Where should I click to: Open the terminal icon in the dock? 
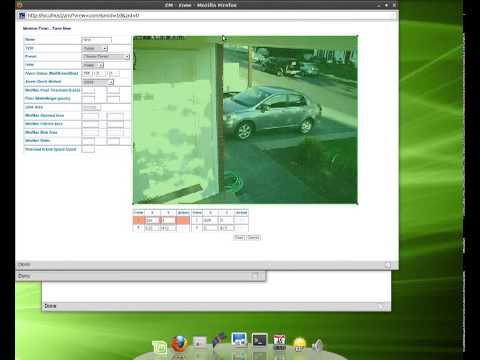point(259,340)
